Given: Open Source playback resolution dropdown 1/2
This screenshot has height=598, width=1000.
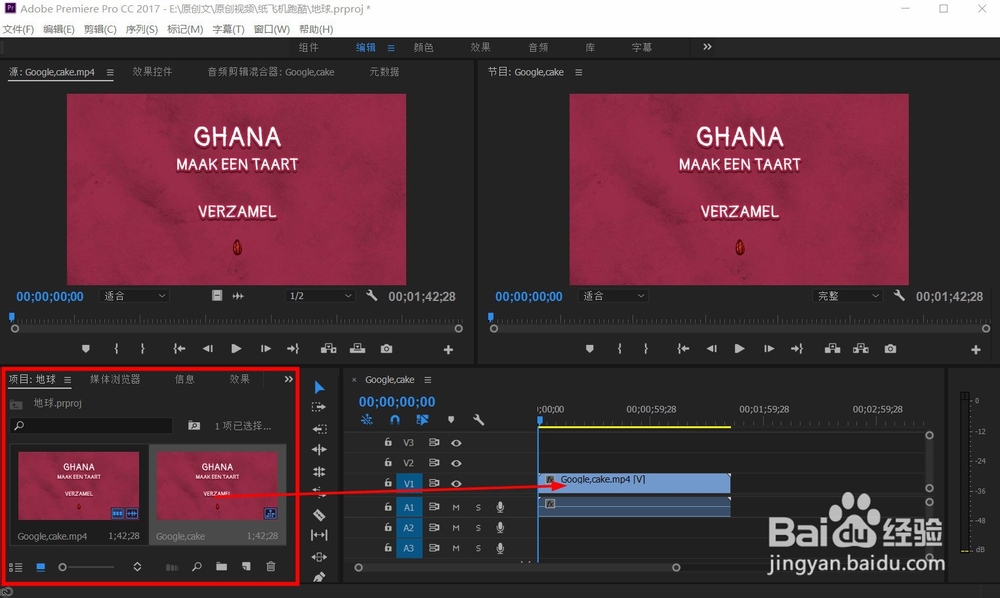Looking at the screenshot, I should (320, 296).
